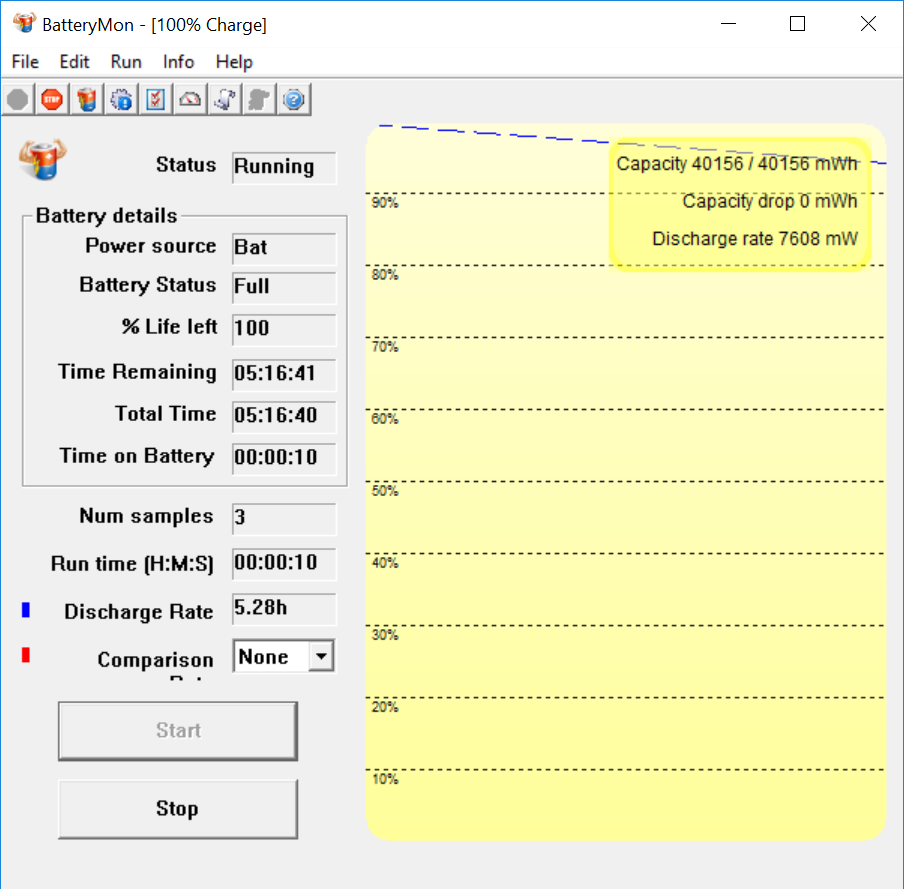Open configuration via gear toolbar icon
Viewport: 904px width, 889px height.
coord(122,100)
